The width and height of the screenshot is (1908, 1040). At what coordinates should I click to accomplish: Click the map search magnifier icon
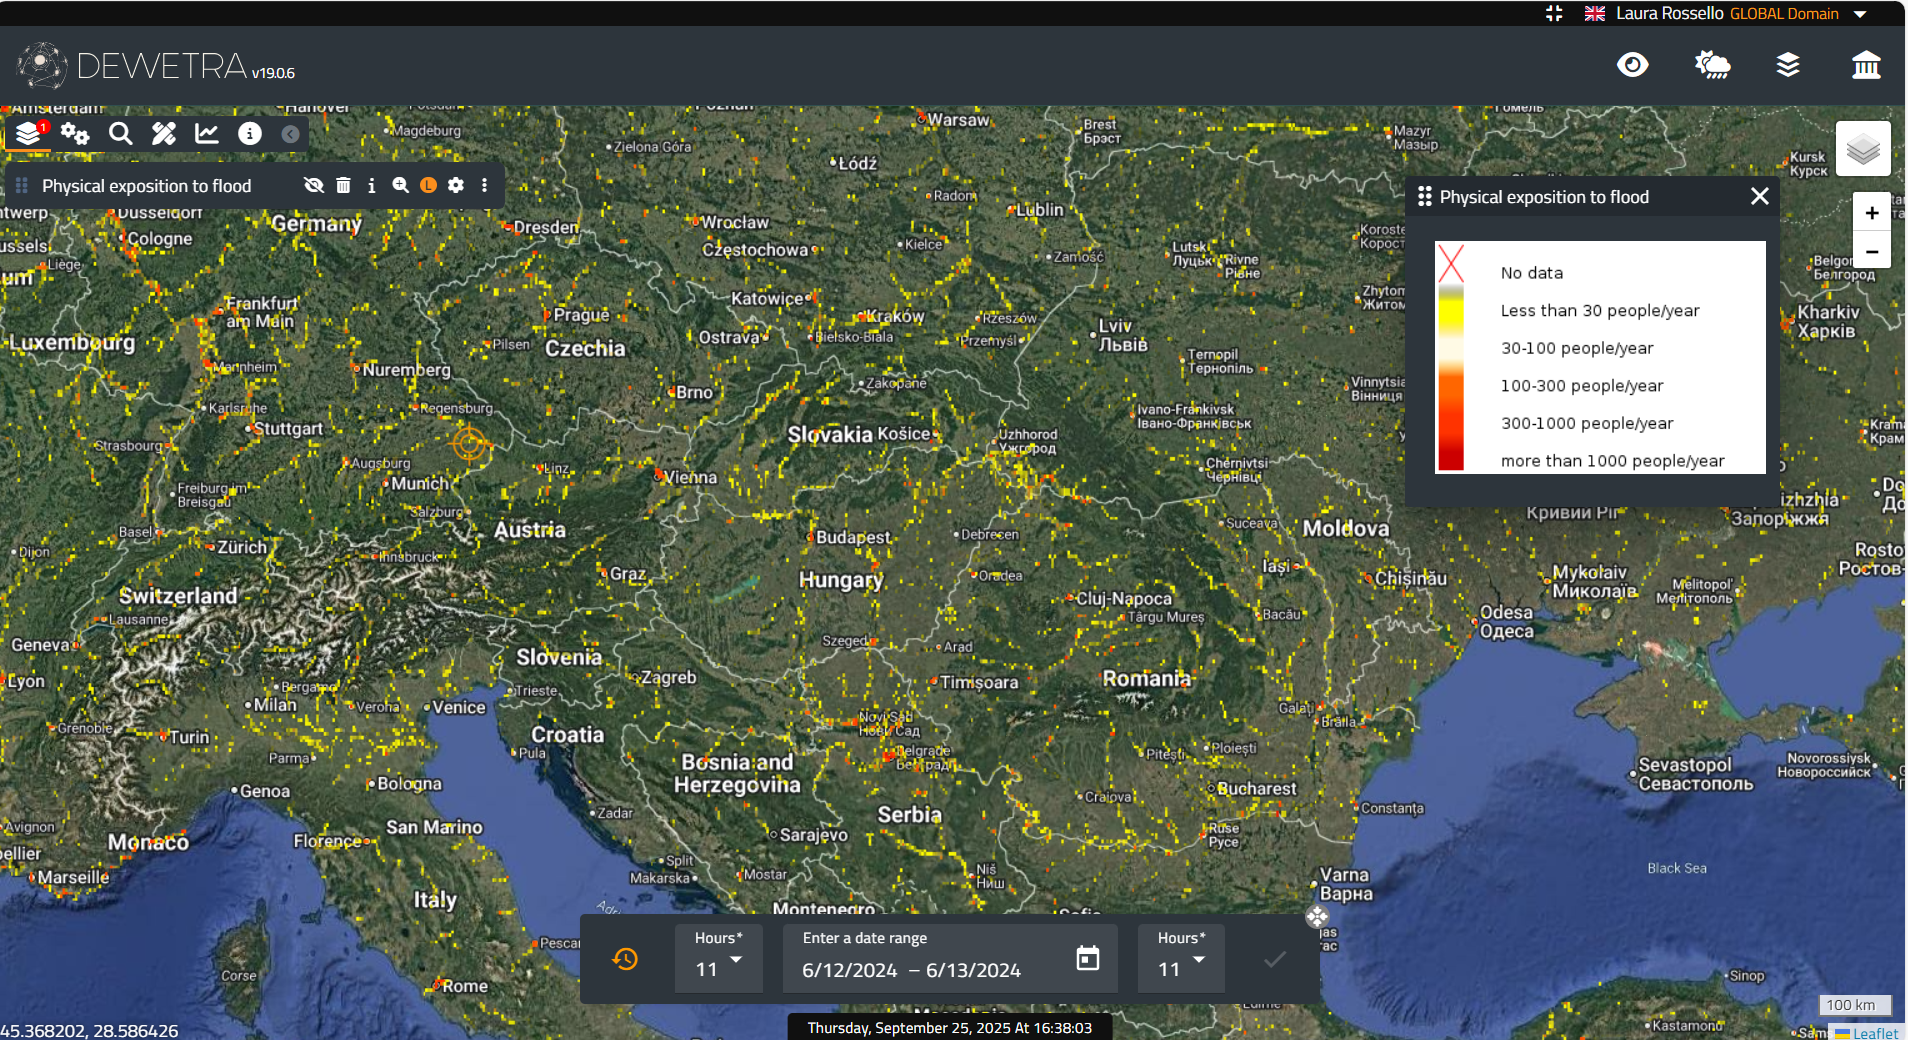120,134
